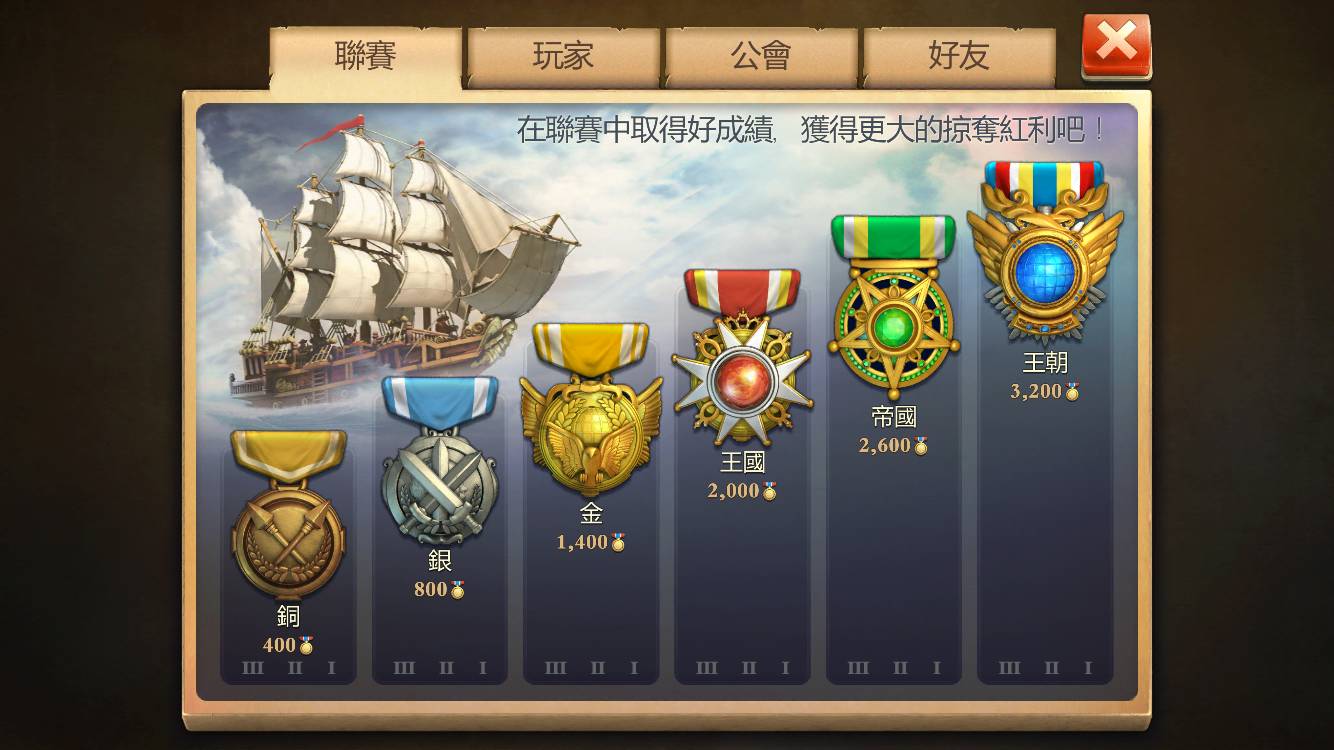Open the 聯賽 league tab
1334x750 pixels.
[x=365, y=56]
